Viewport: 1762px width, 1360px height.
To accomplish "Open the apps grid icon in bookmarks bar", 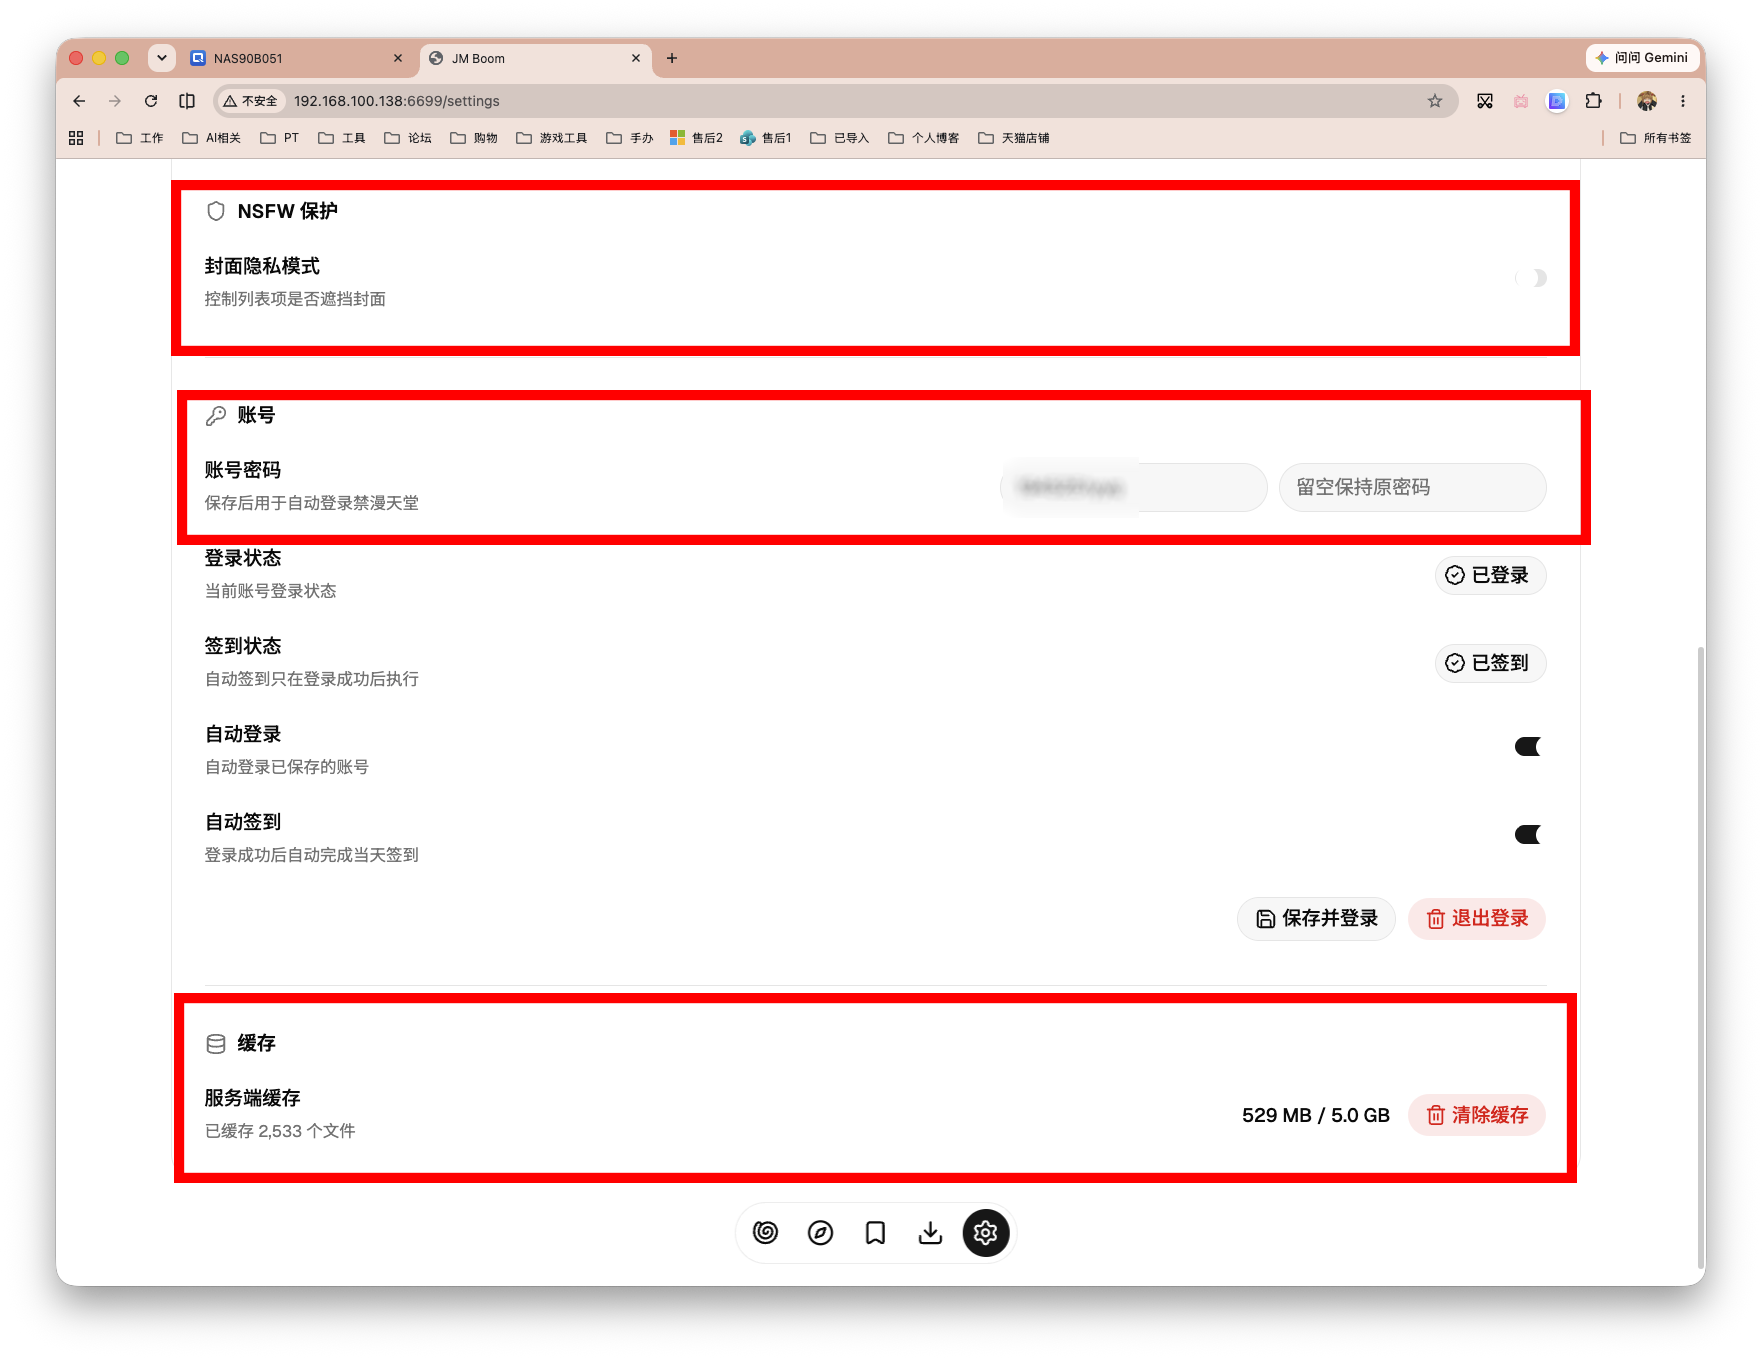I will pos(76,138).
